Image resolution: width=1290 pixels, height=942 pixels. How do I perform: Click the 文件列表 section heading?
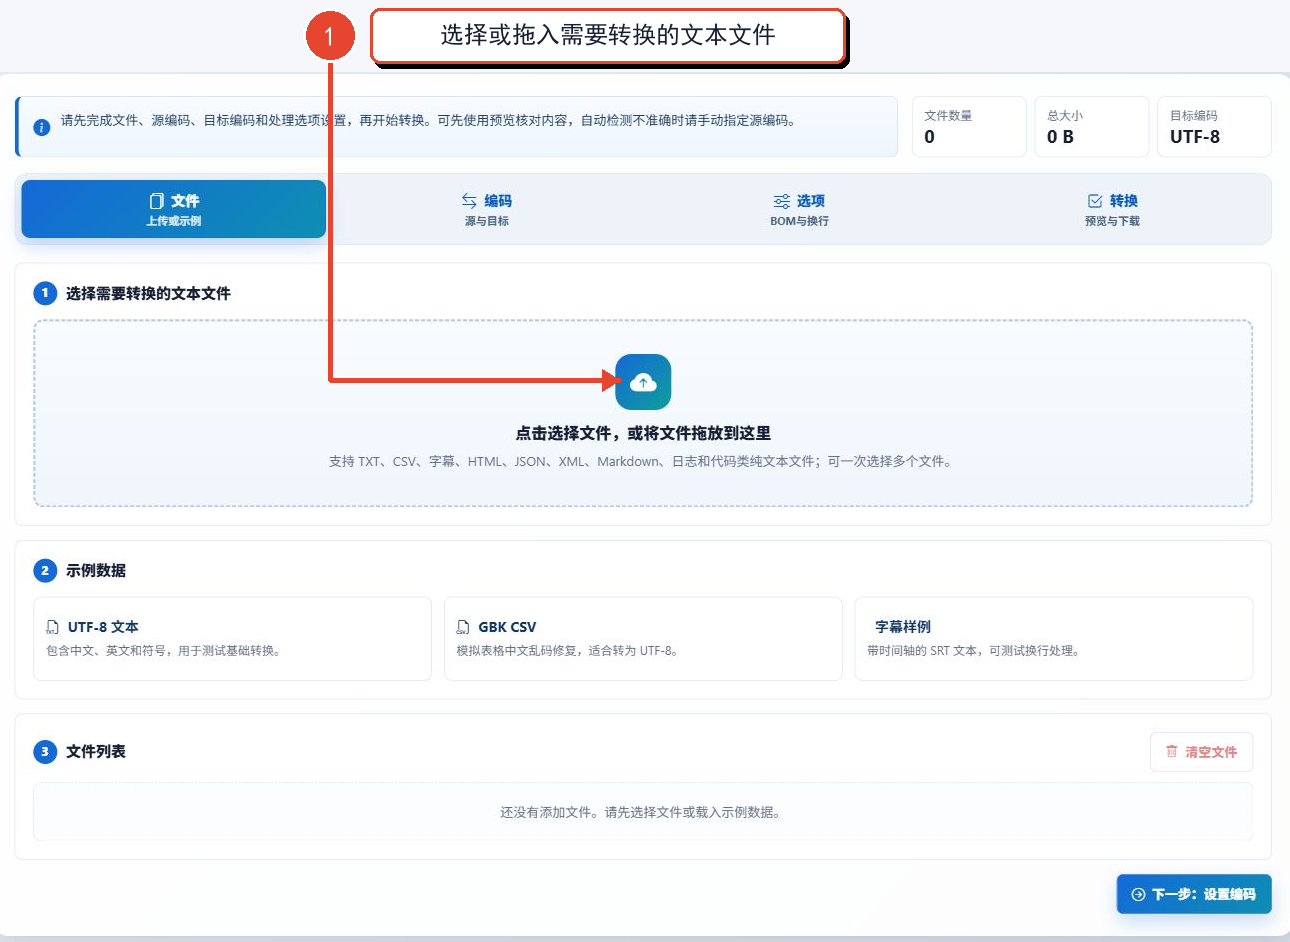click(x=96, y=751)
